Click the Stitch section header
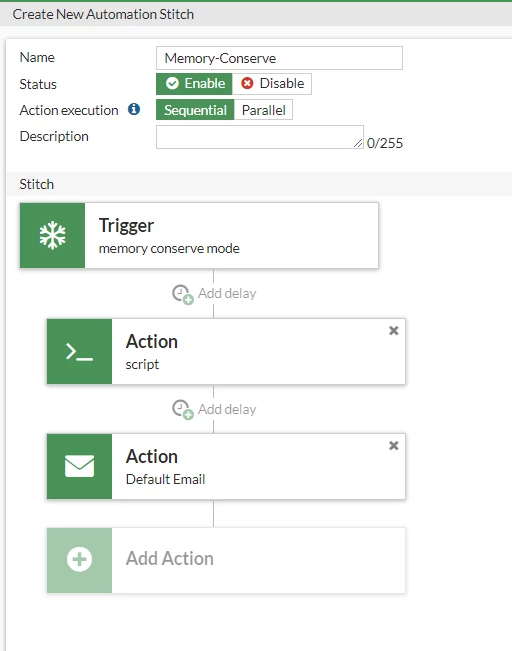The width and height of the screenshot is (512, 651). point(259,184)
